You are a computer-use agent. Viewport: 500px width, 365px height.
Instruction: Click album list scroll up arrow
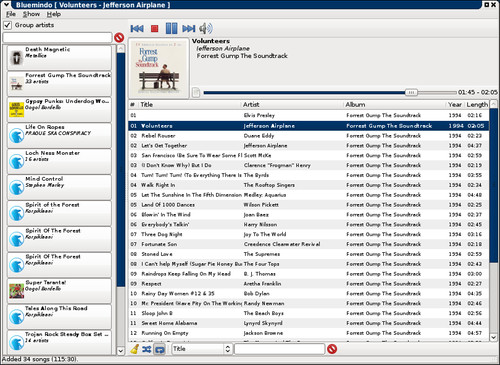[x=121, y=49]
